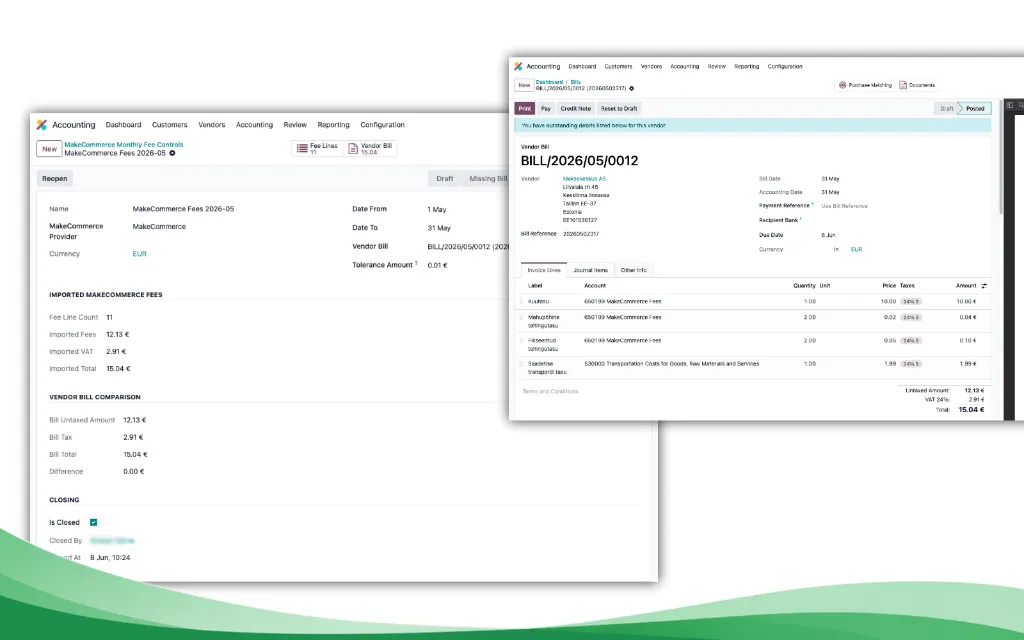Click the Credit Note button

pos(575,108)
